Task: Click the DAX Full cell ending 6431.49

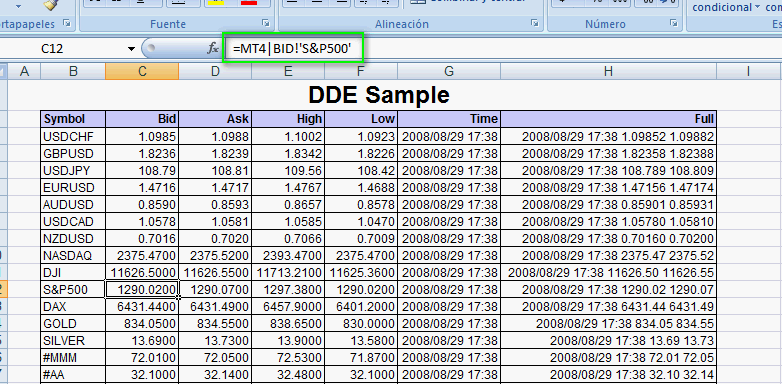Action: point(608,307)
